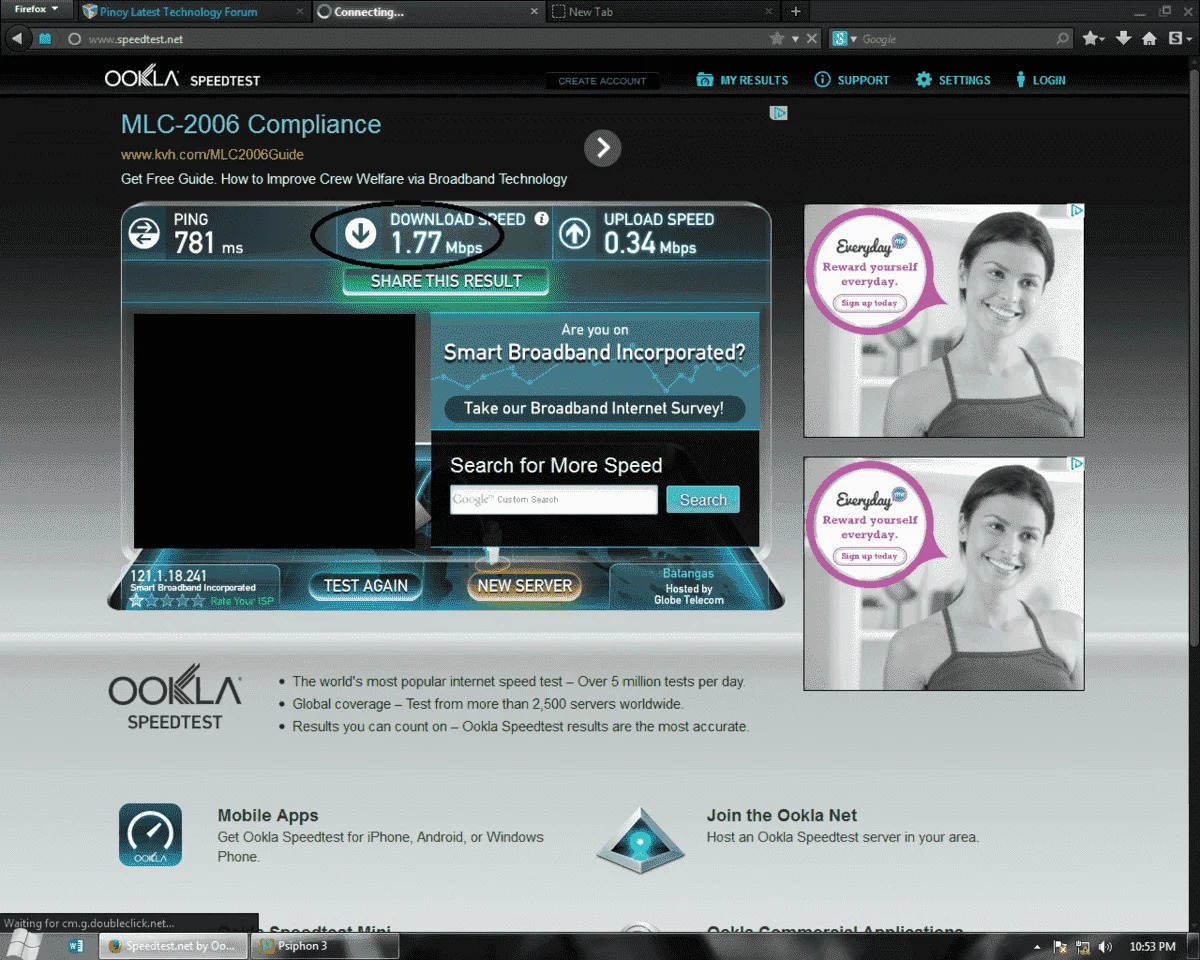Open the Firefox application menu button
1200x960 pixels.
pyautogui.click(x=36, y=10)
